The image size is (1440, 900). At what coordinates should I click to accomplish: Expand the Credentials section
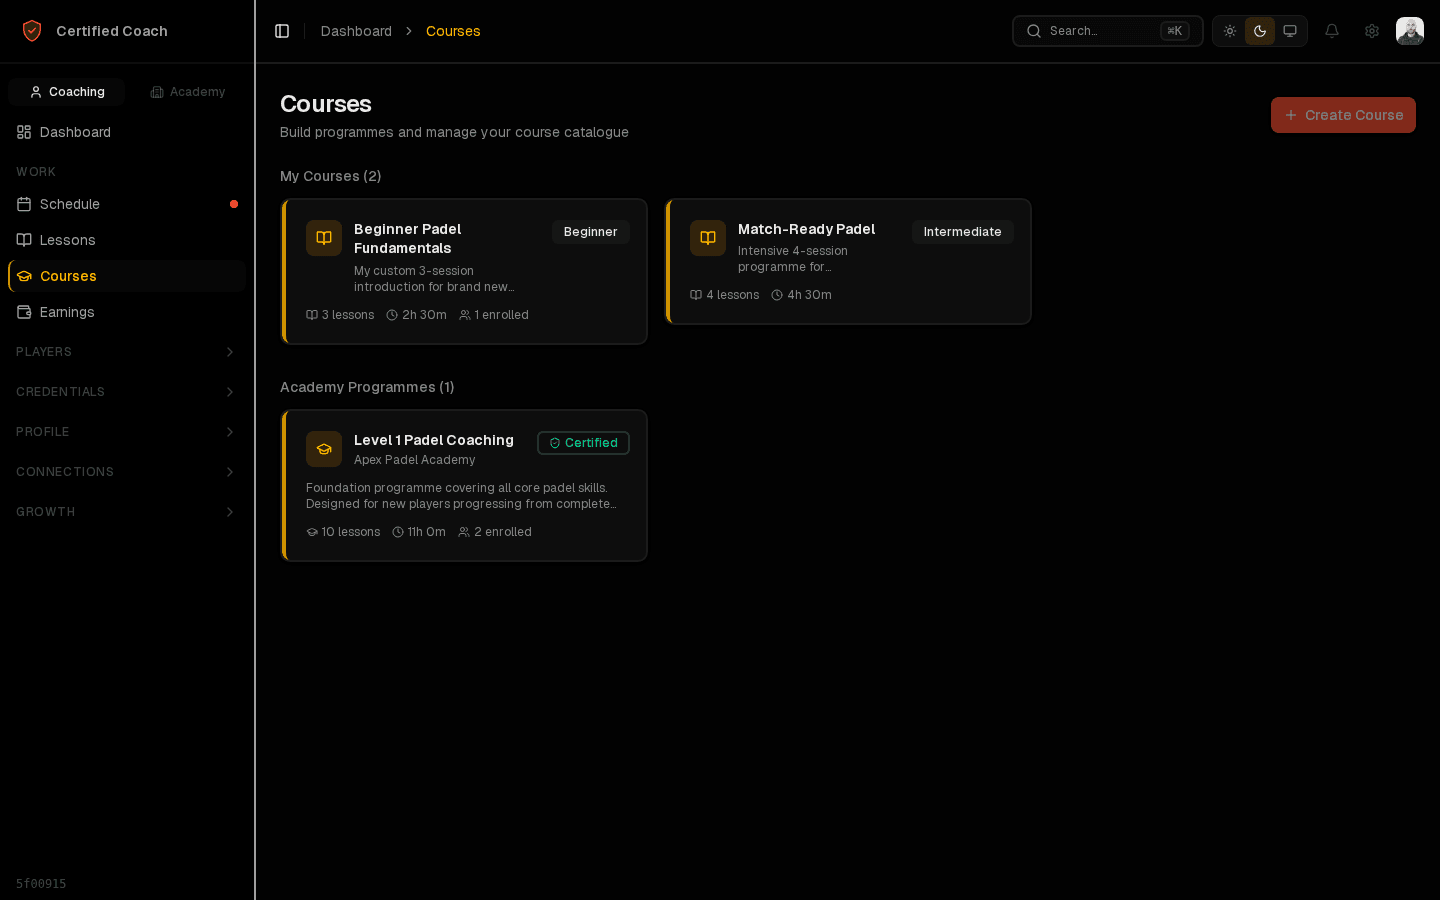tap(126, 392)
